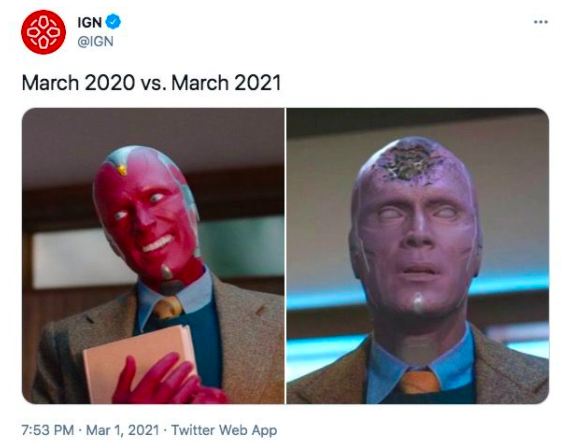
Task: Click the white divider between both photos
Action: coord(286,256)
